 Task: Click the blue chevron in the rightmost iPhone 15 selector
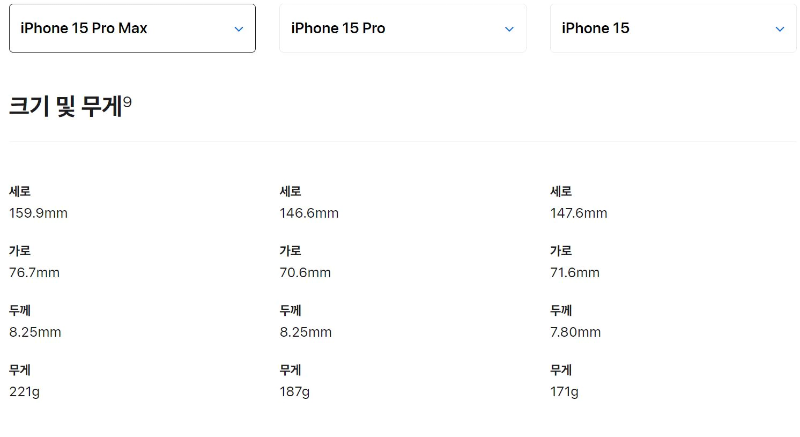780,29
